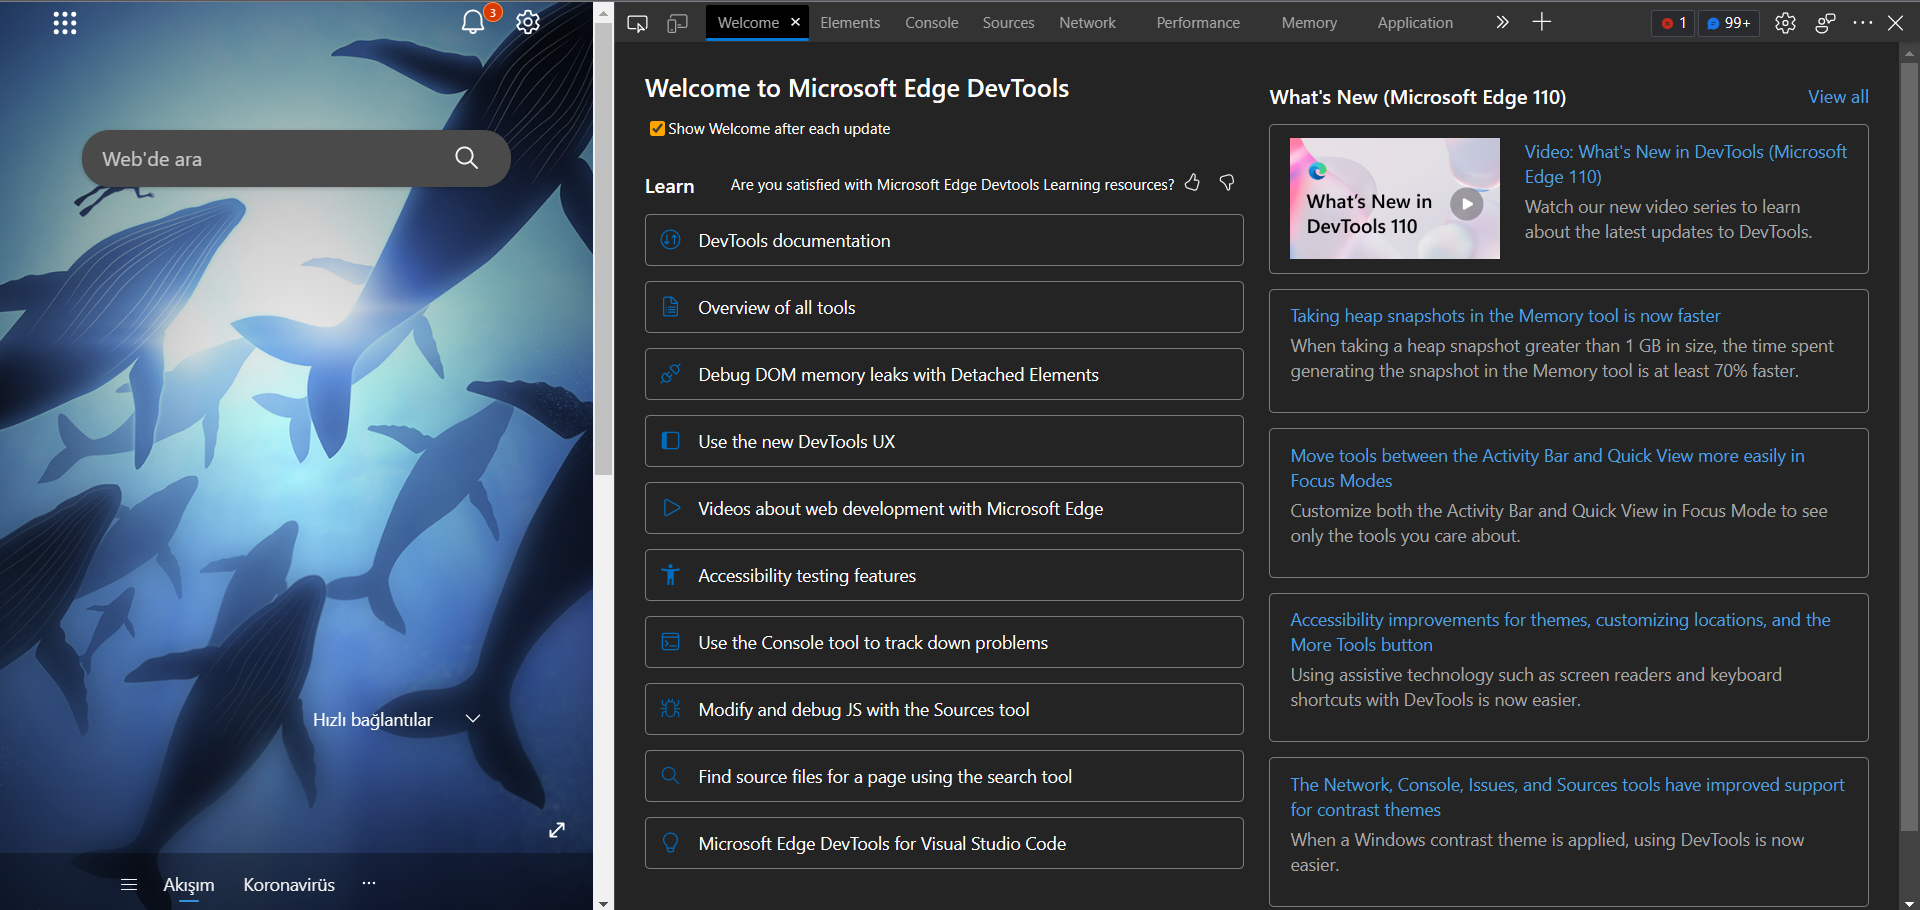Viewport: 1920px width, 910px height.
Task: Click thumbs down for Learning resources
Action: point(1227,182)
